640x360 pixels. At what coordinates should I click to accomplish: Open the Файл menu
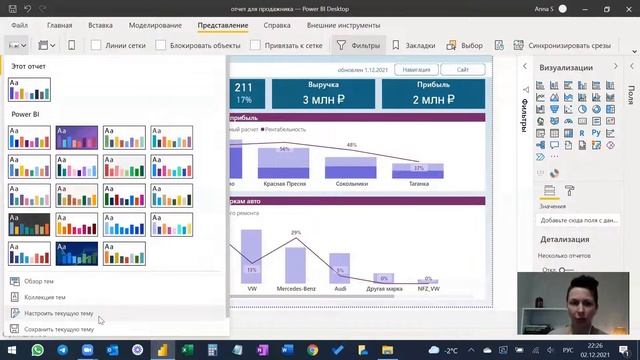pyautogui.click(x=20, y=25)
